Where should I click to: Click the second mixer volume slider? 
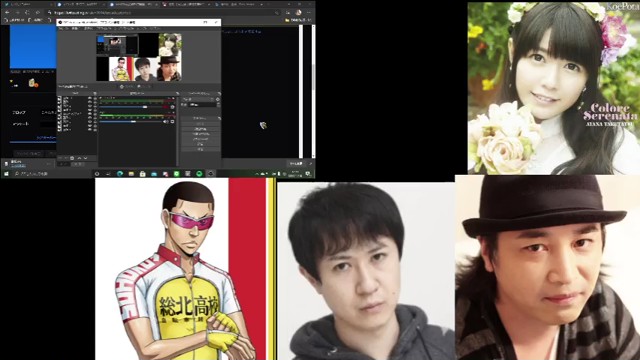[131, 121]
